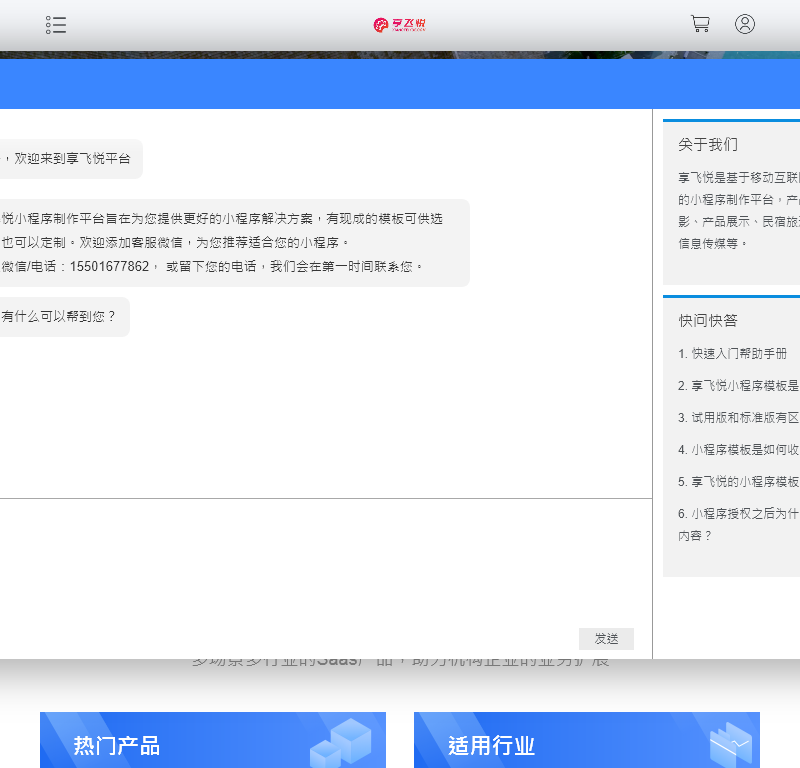
Task: Click the 欢迎来到享飞悦平台 chat bubble
Action: (x=71, y=159)
